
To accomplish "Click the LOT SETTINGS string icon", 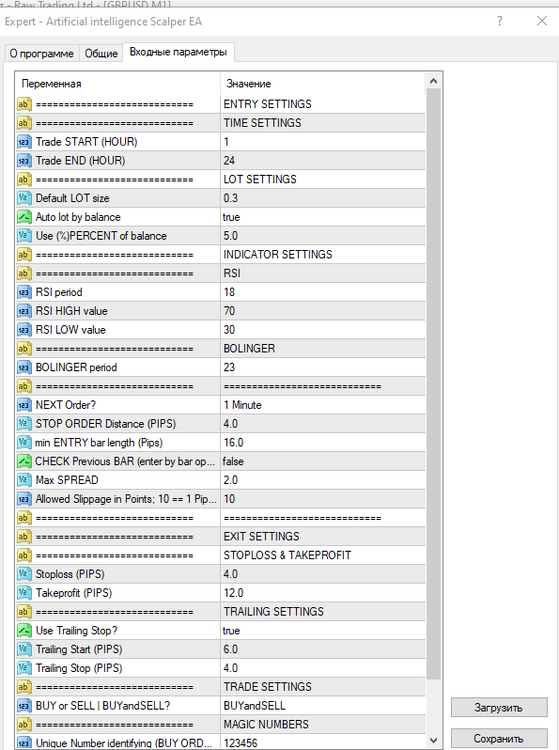I will [24, 179].
